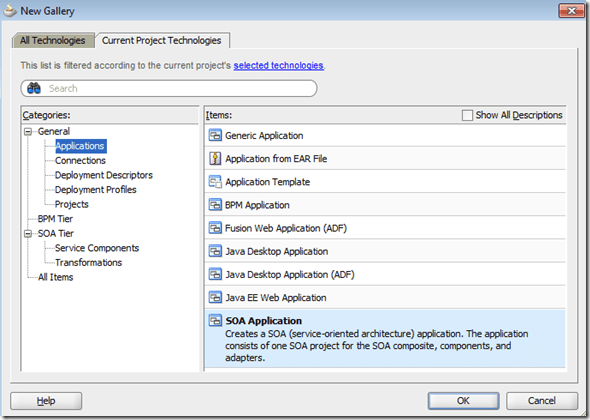Click the Application Template icon
The image size is (590, 420).
point(215,182)
